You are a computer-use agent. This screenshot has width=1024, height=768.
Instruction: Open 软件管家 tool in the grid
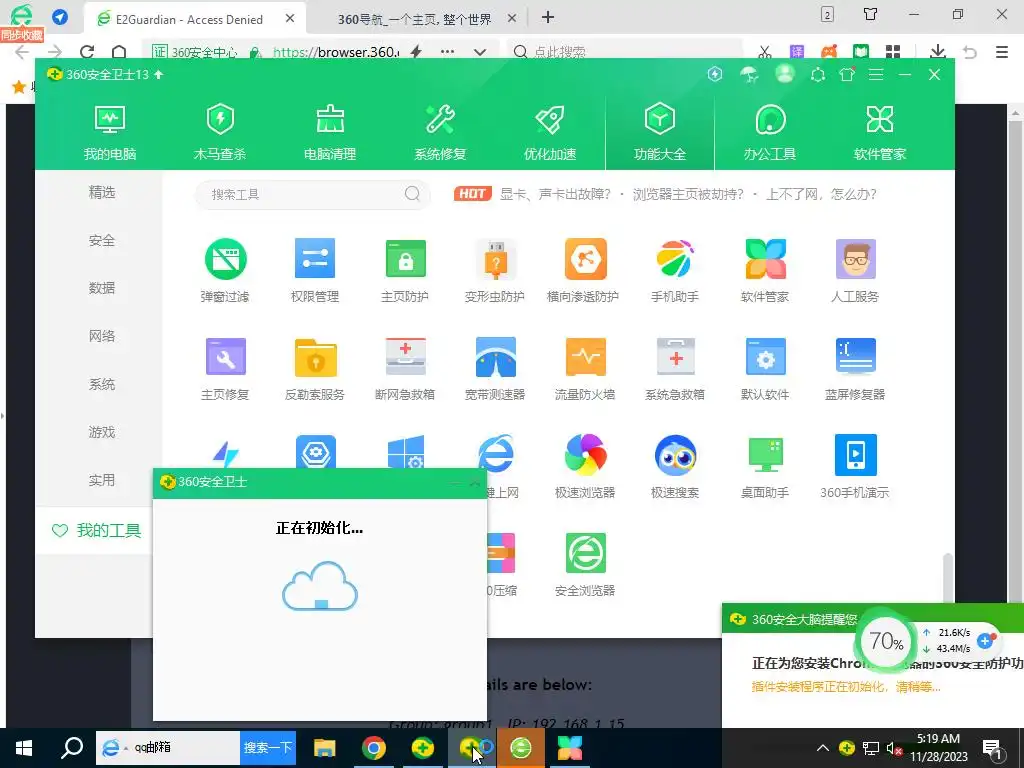765,270
